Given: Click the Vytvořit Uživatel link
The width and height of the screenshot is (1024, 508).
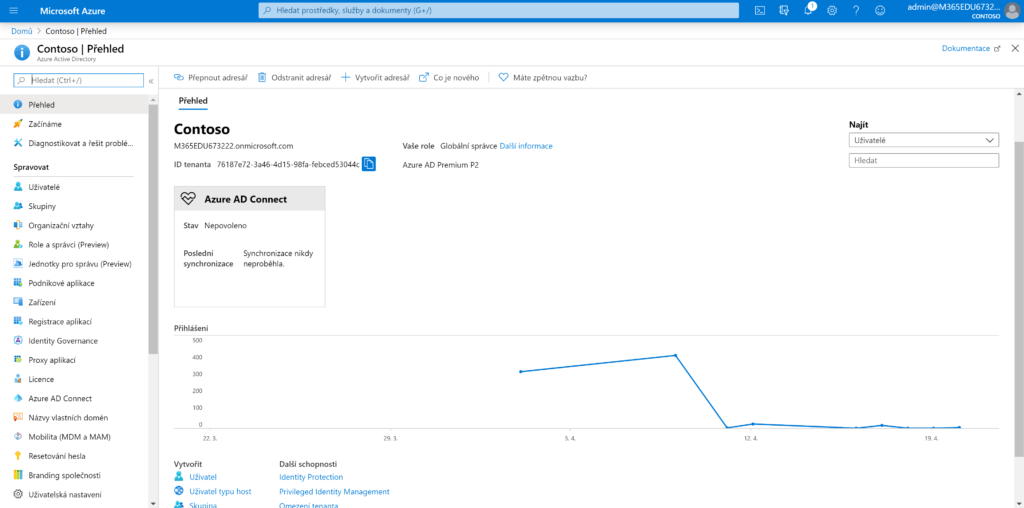Looking at the screenshot, I should coord(202,477).
